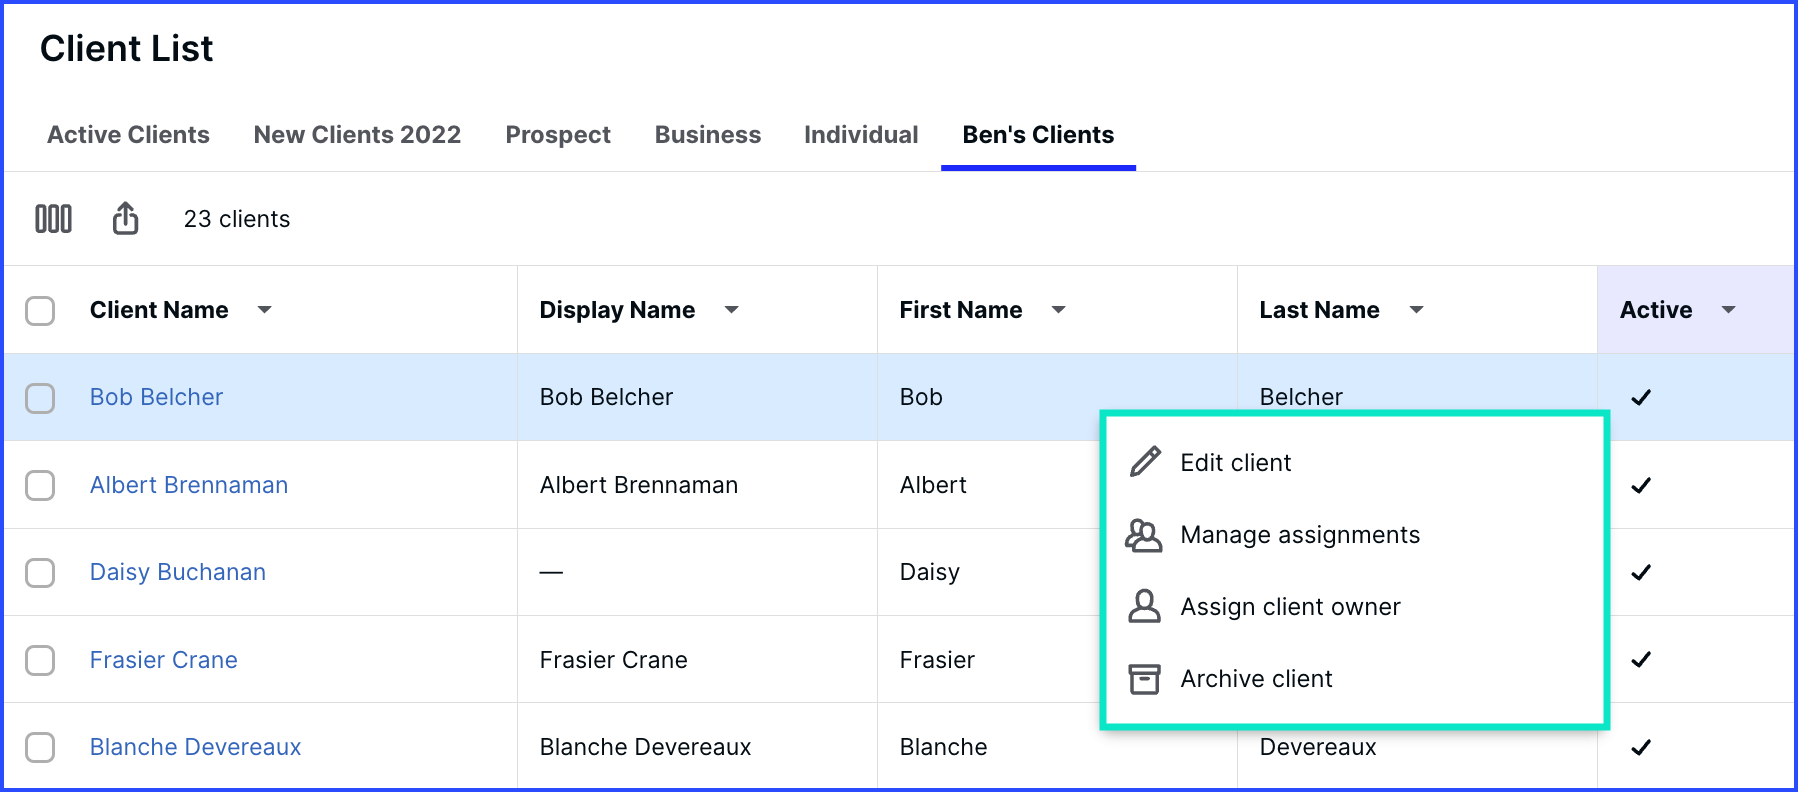Check the Frasier Crane row checkbox
The image size is (1798, 792).
click(x=40, y=661)
